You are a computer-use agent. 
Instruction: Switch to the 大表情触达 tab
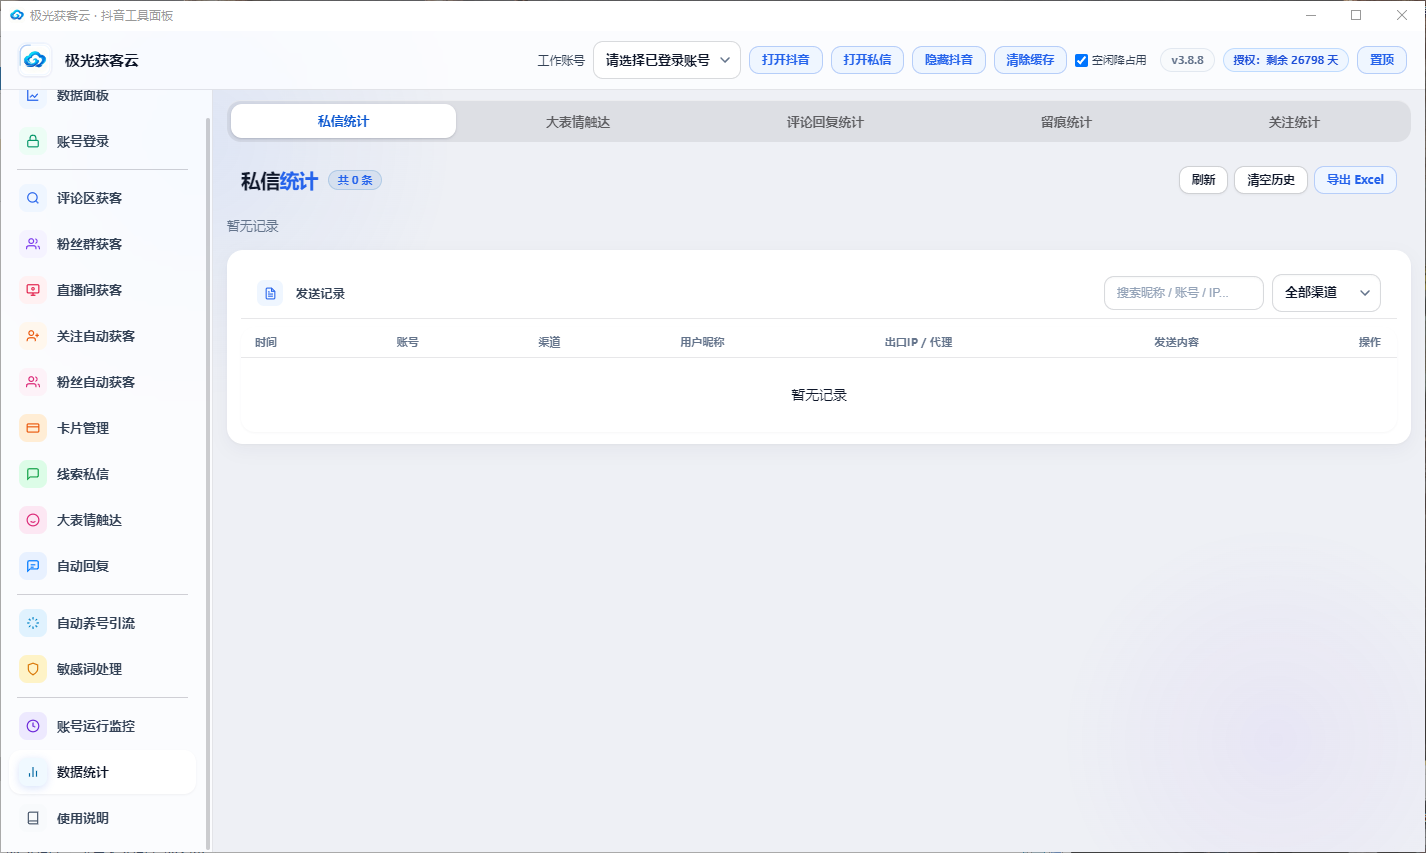point(578,122)
